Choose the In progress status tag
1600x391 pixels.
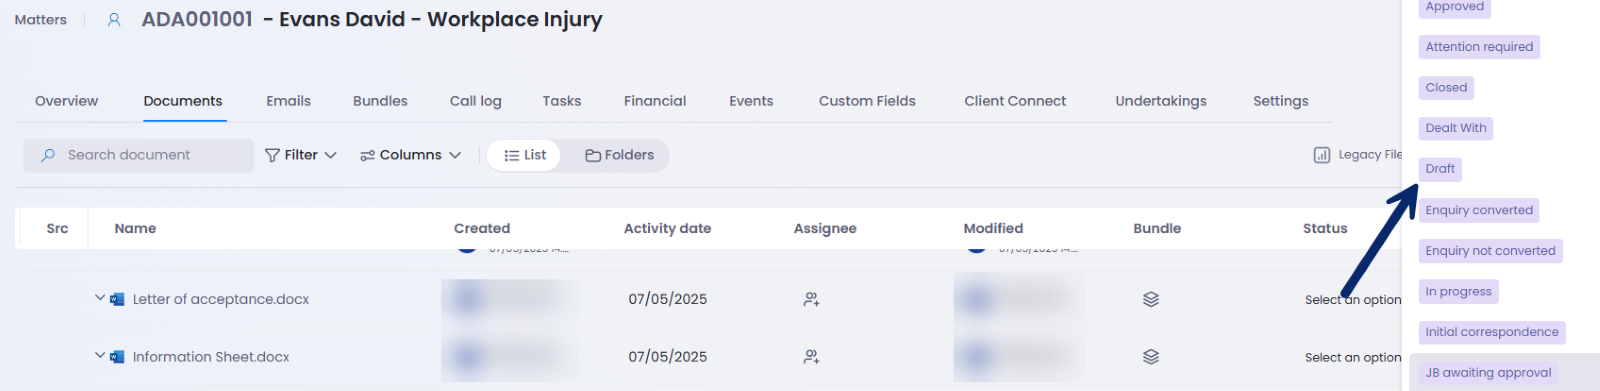(1458, 292)
